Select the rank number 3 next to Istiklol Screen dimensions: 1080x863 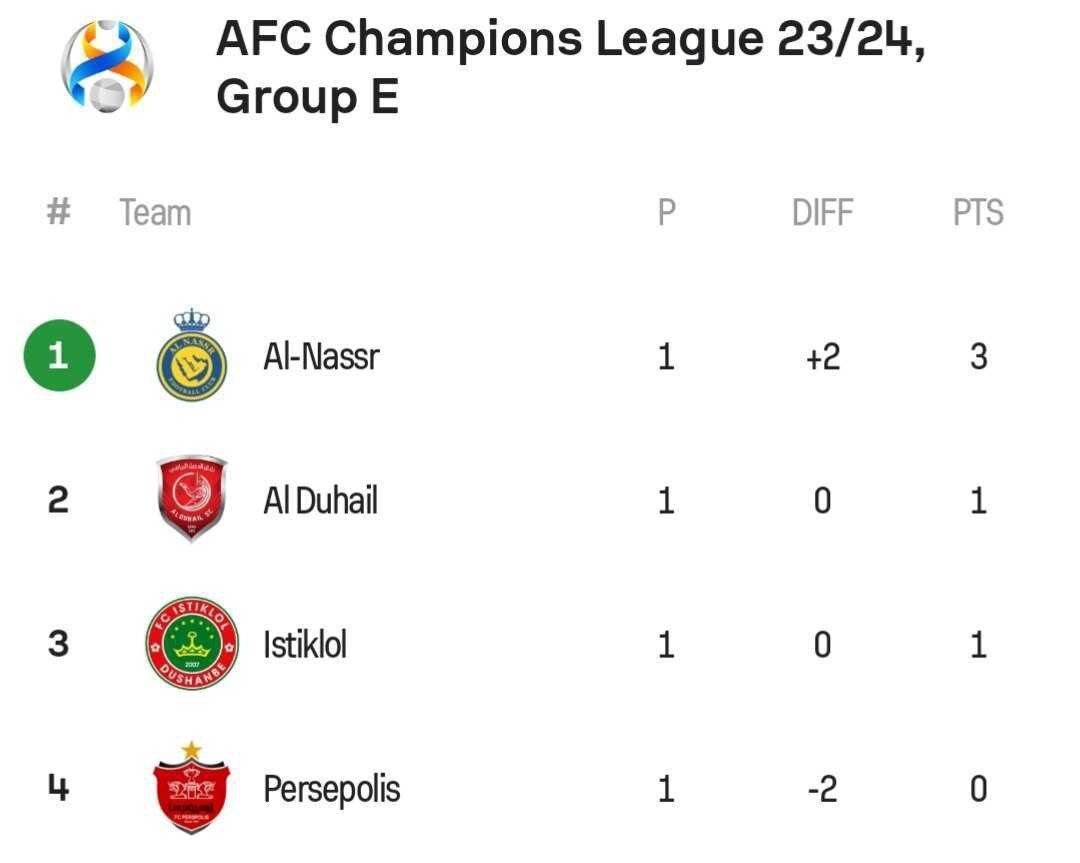click(58, 644)
